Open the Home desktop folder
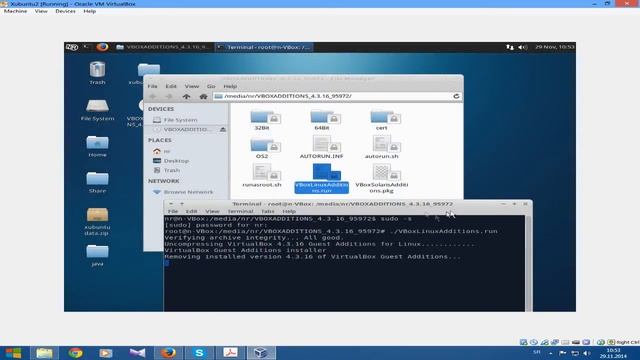The image size is (640, 360). [97, 146]
